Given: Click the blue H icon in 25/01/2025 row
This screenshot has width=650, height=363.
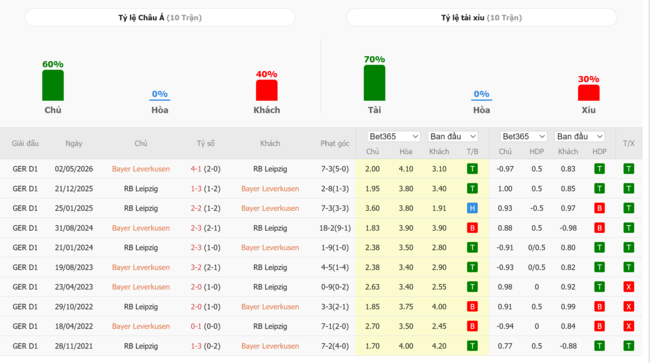Looking at the screenshot, I should pyautogui.click(x=472, y=208).
